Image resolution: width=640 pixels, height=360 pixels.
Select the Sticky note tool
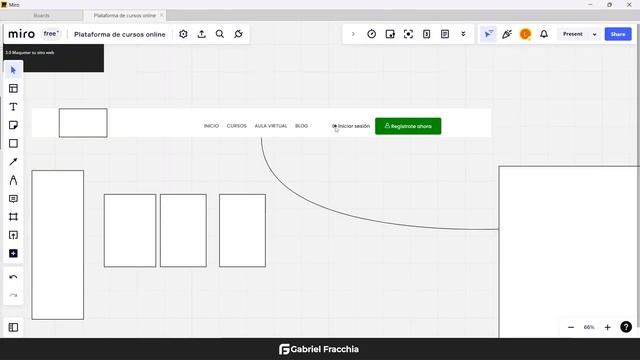(x=13, y=125)
